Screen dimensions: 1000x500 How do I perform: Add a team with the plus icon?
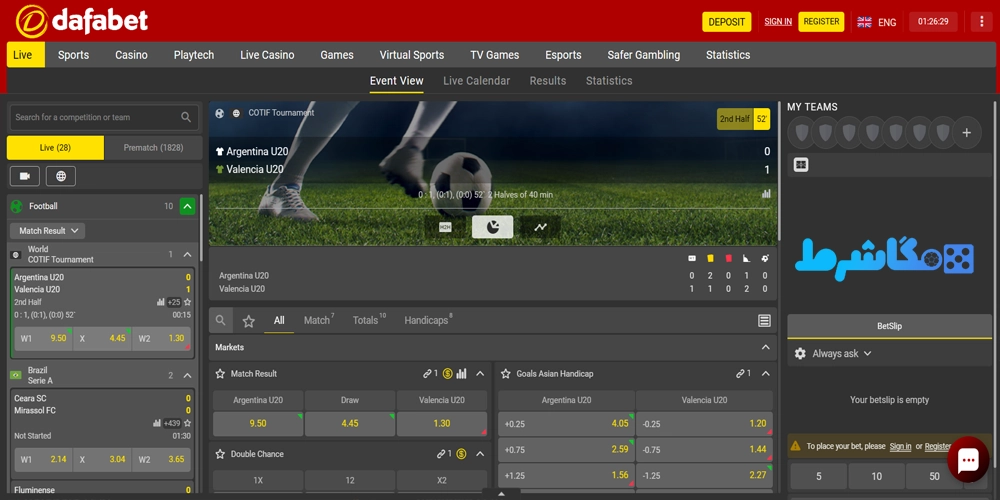[x=967, y=133]
